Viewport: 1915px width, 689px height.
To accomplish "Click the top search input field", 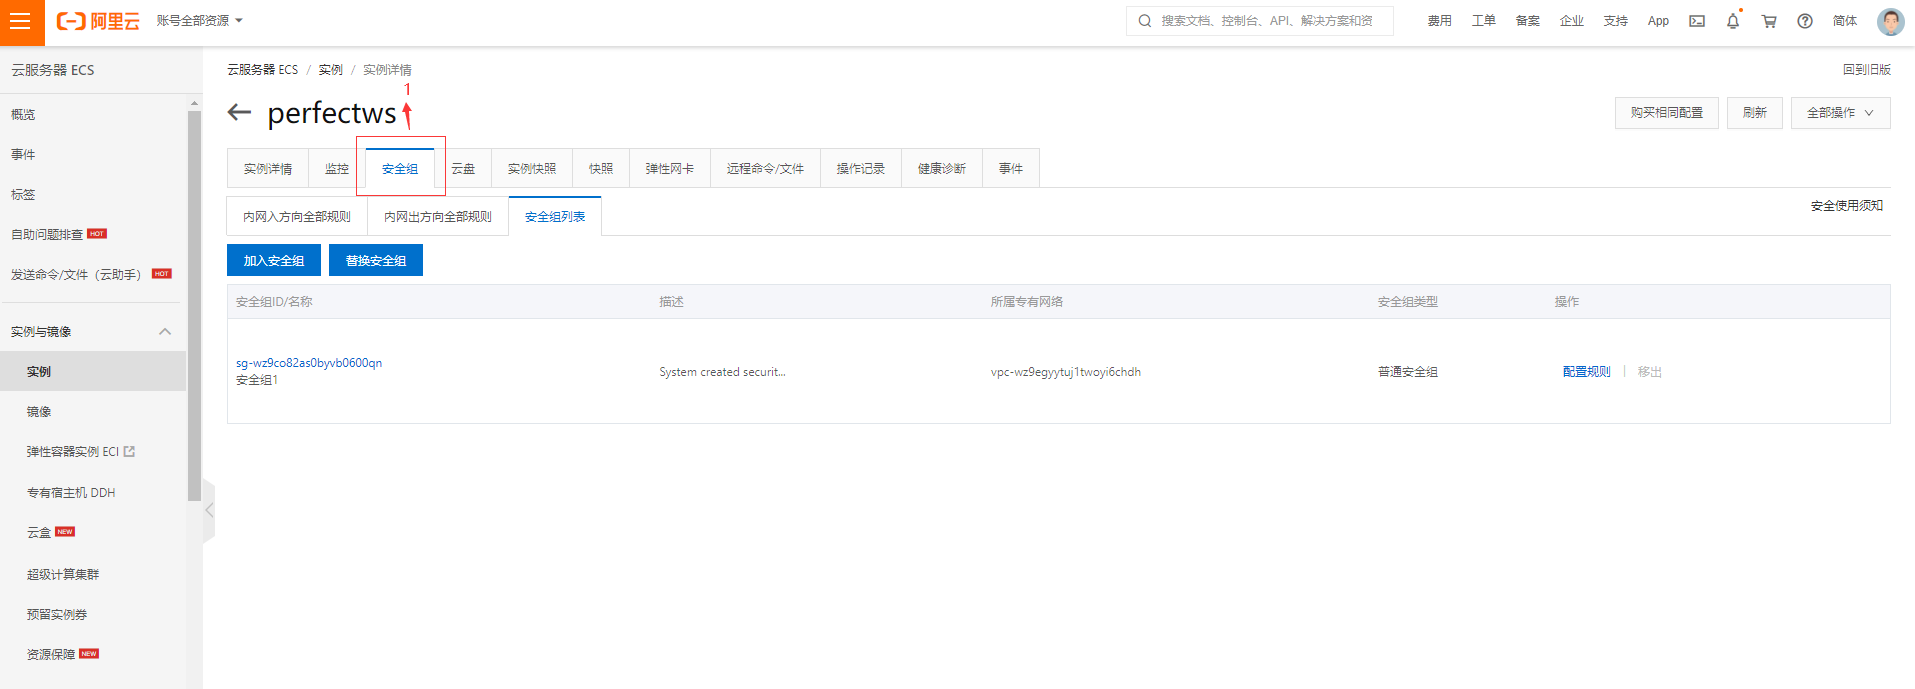I will coord(1266,21).
